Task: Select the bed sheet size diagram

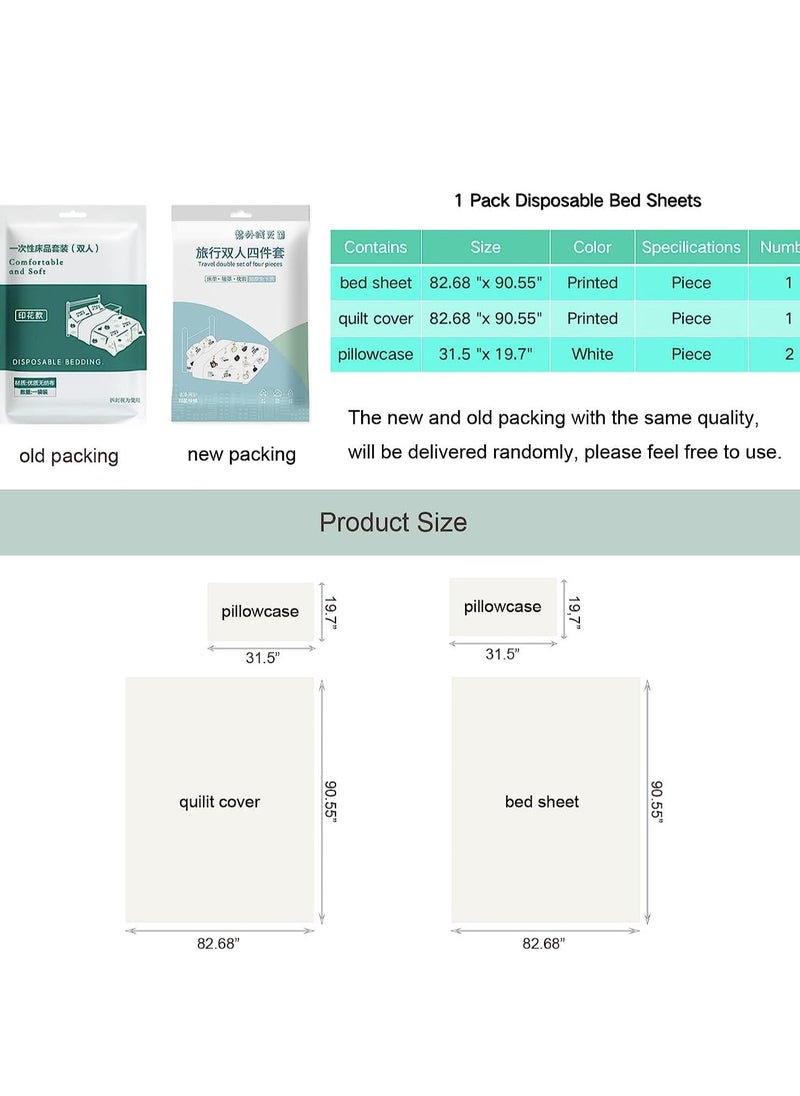Action: tap(545, 800)
